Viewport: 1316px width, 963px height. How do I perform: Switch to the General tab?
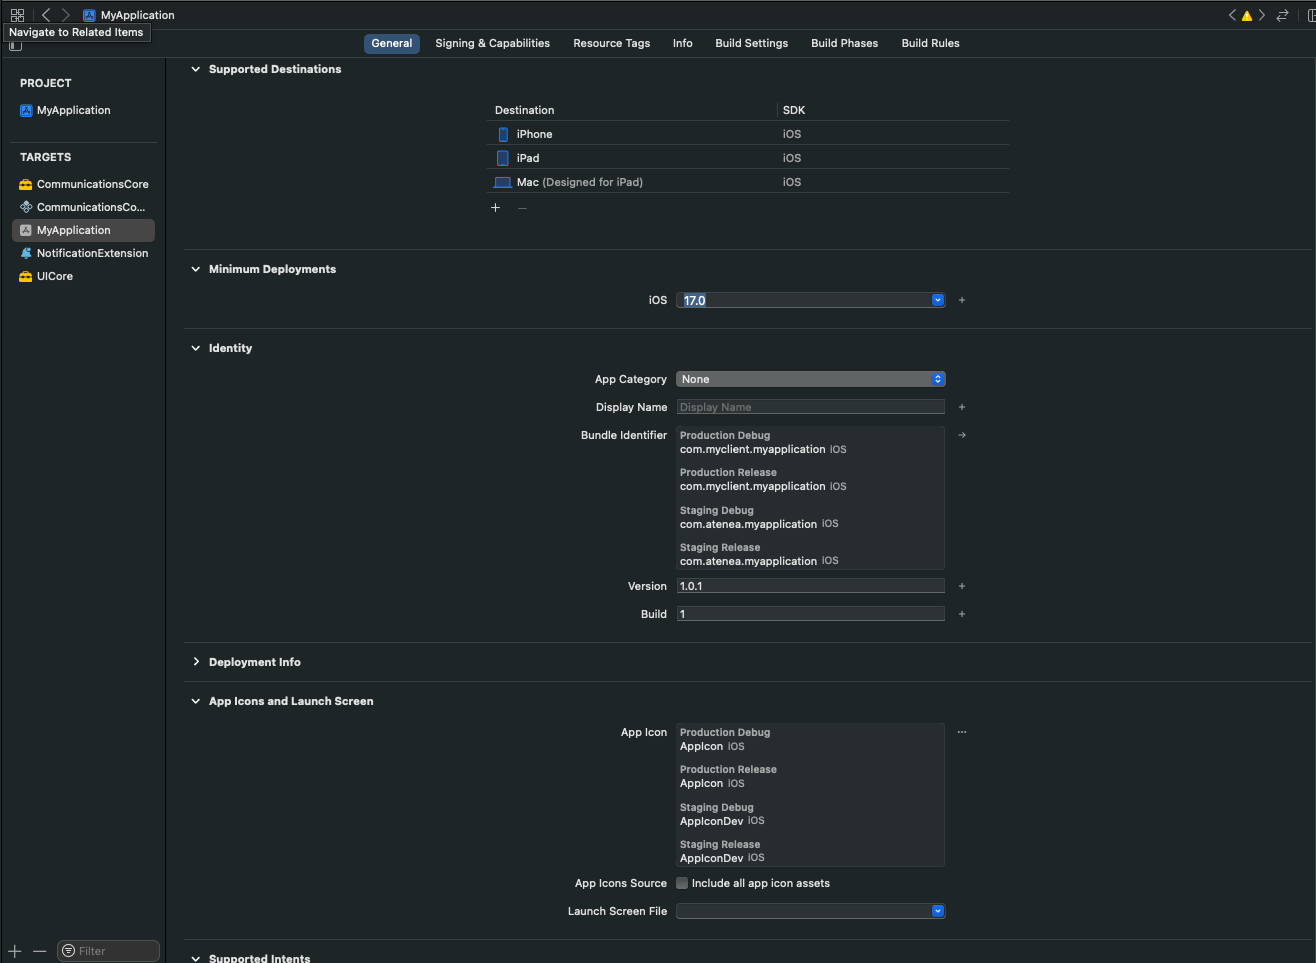[x=392, y=43]
